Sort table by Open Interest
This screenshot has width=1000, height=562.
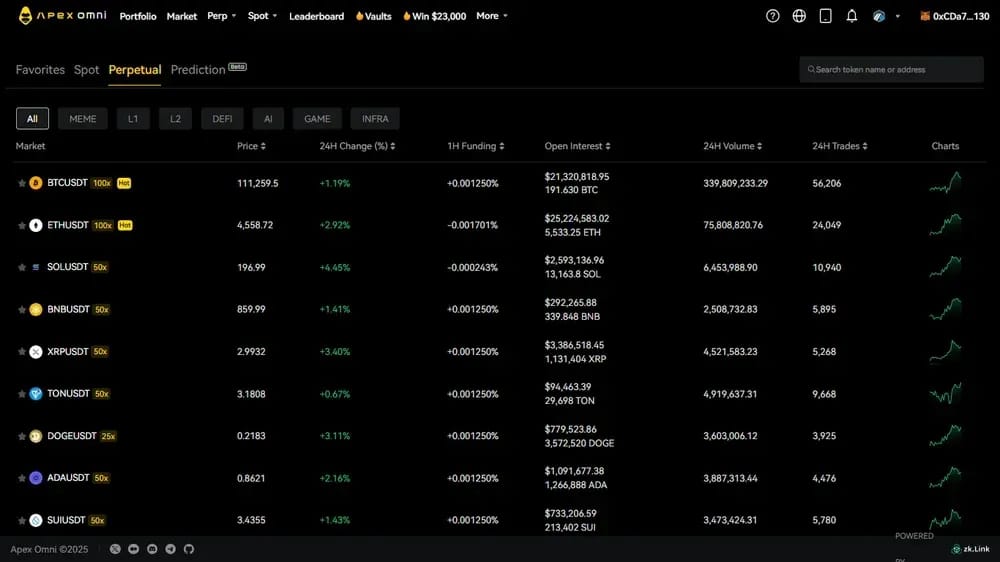[577, 146]
